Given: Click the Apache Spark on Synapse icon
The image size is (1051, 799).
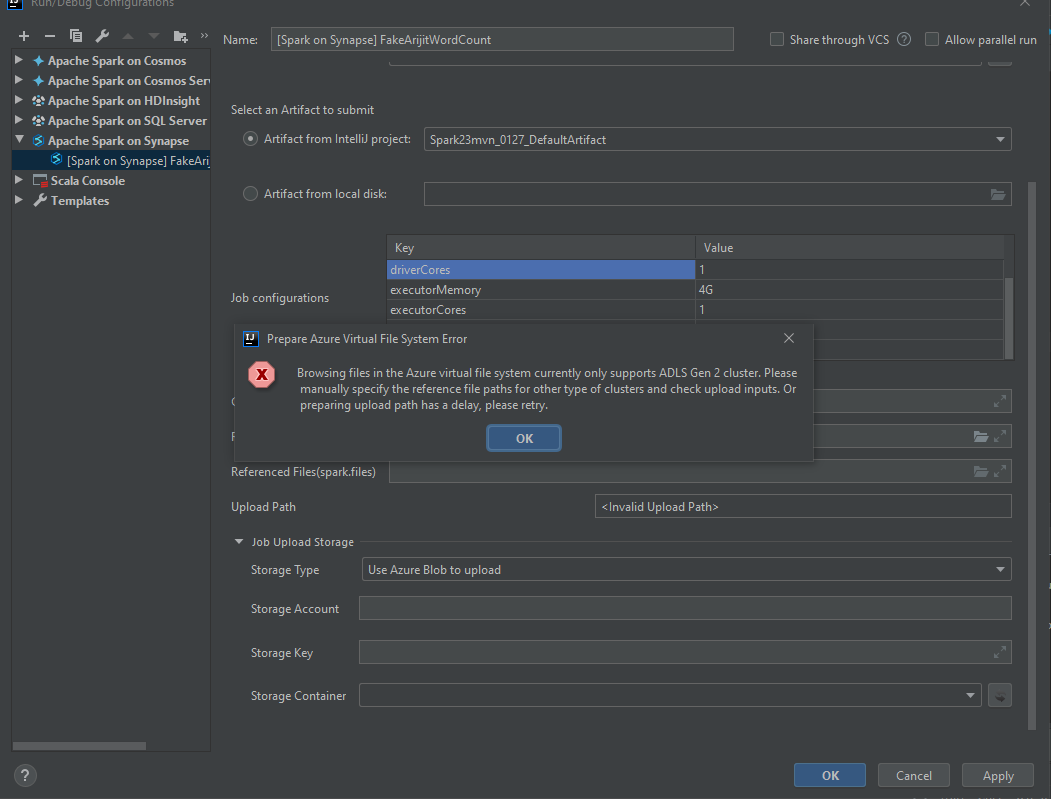Looking at the screenshot, I should [39, 141].
